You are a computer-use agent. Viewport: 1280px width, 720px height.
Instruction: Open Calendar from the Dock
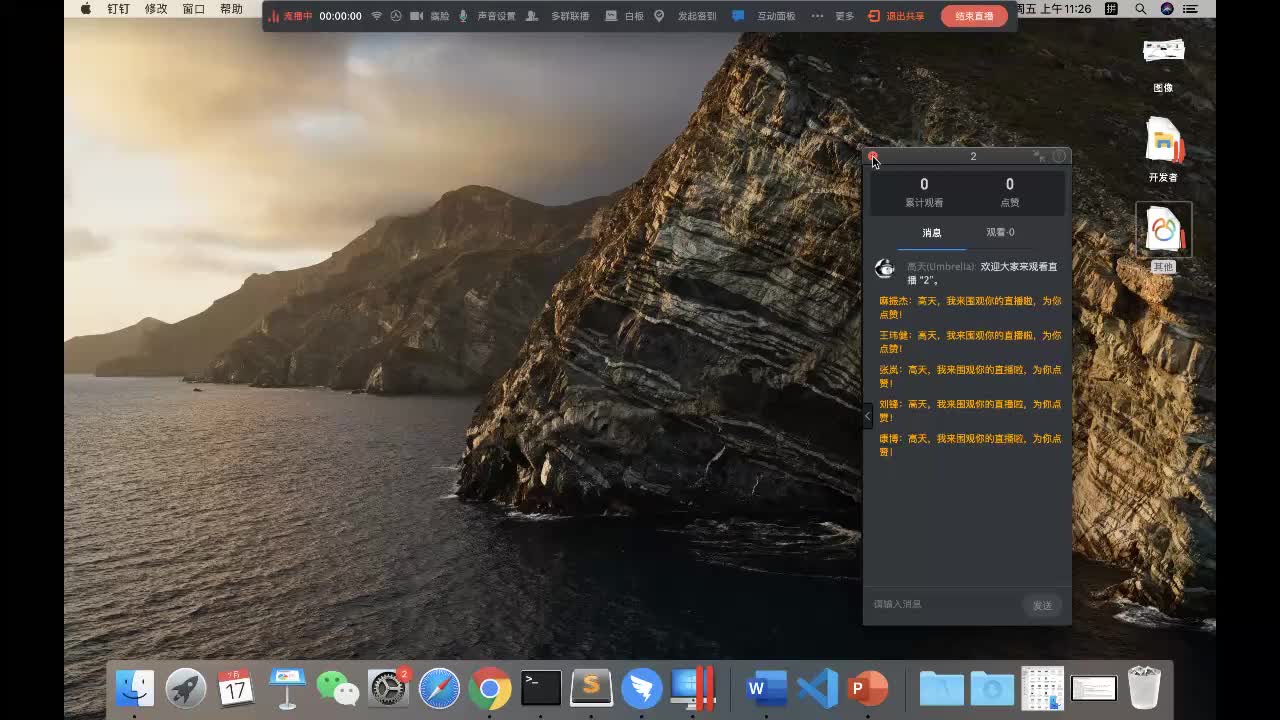pos(236,688)
